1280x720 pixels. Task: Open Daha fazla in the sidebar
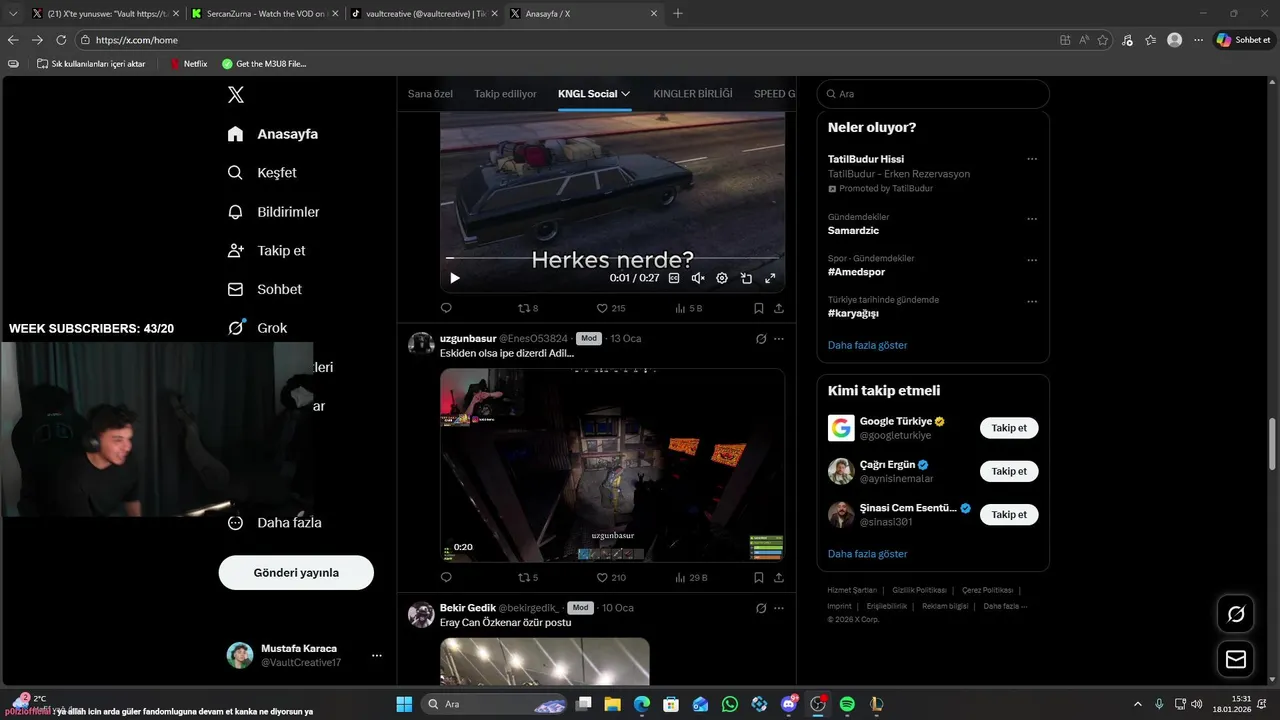click(x=274, y=523)
